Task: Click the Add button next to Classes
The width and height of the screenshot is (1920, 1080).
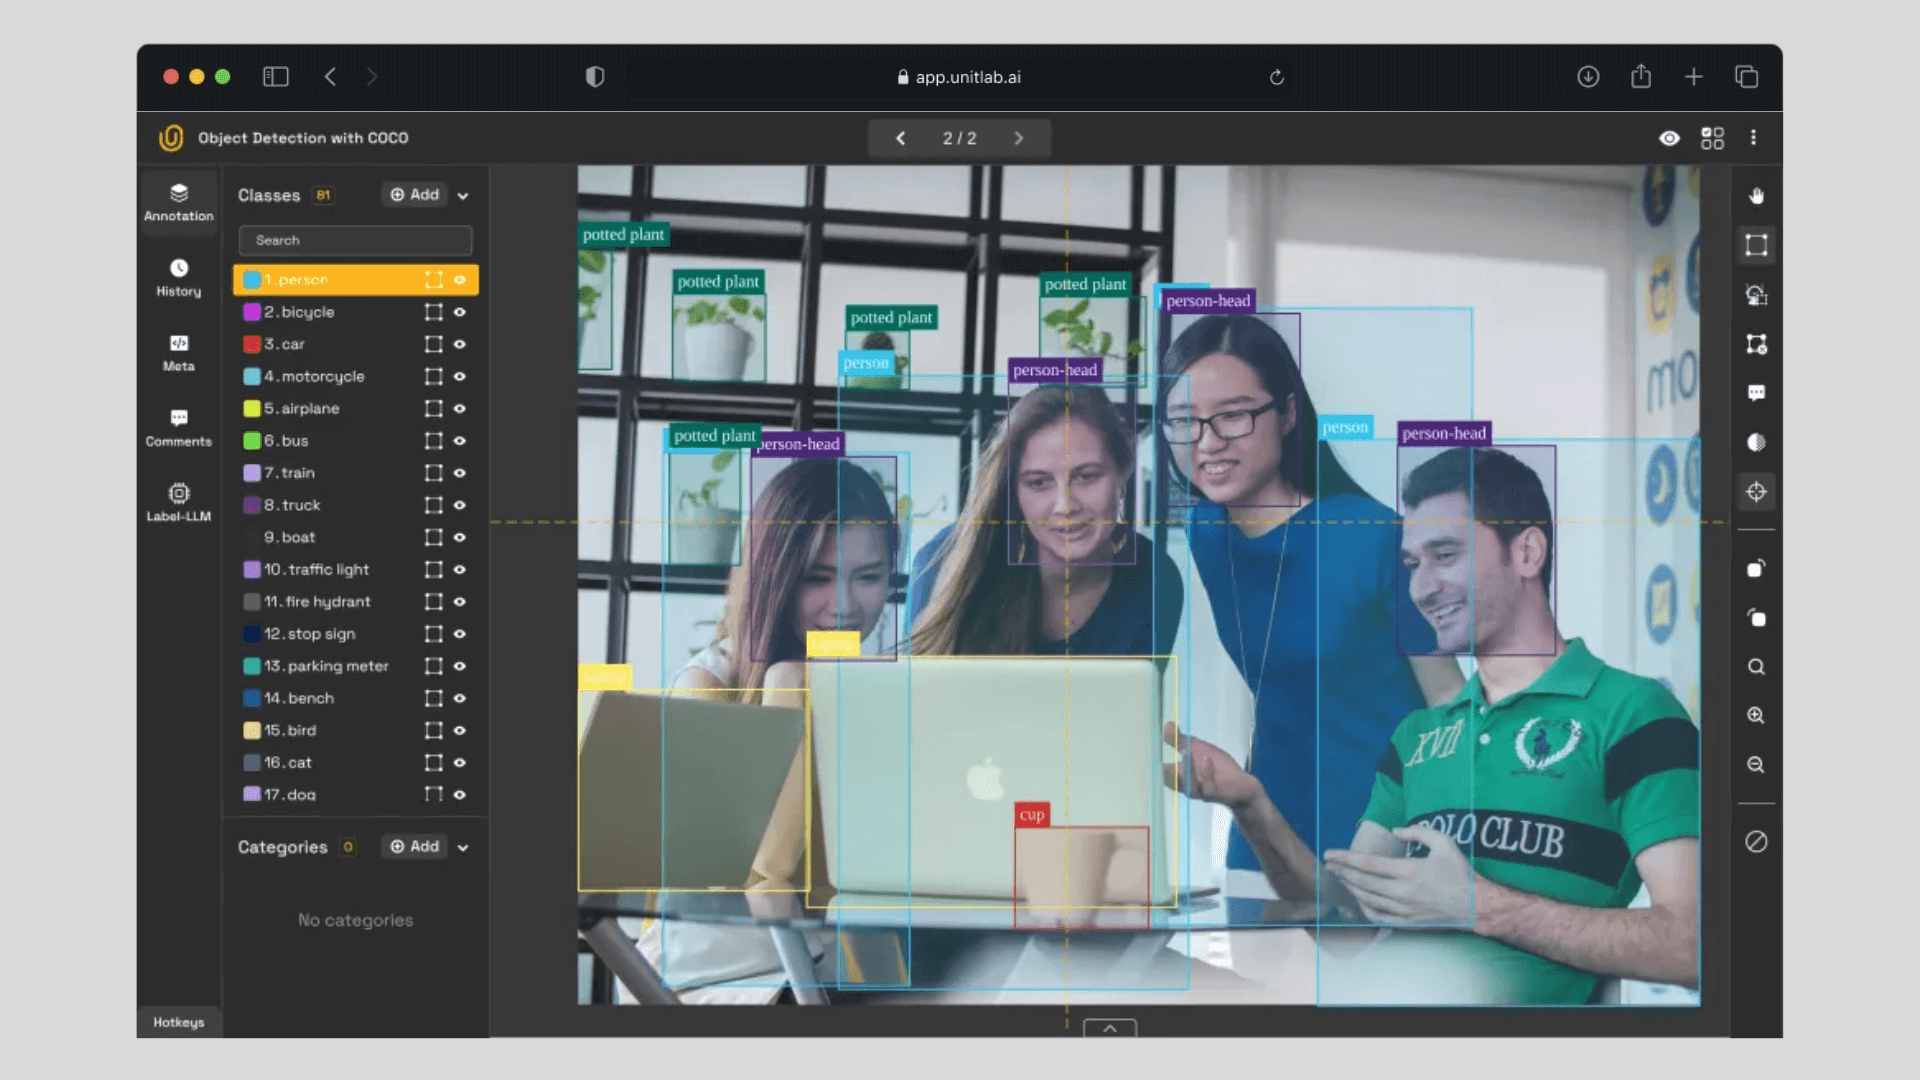Action: (x=413, y=195)
